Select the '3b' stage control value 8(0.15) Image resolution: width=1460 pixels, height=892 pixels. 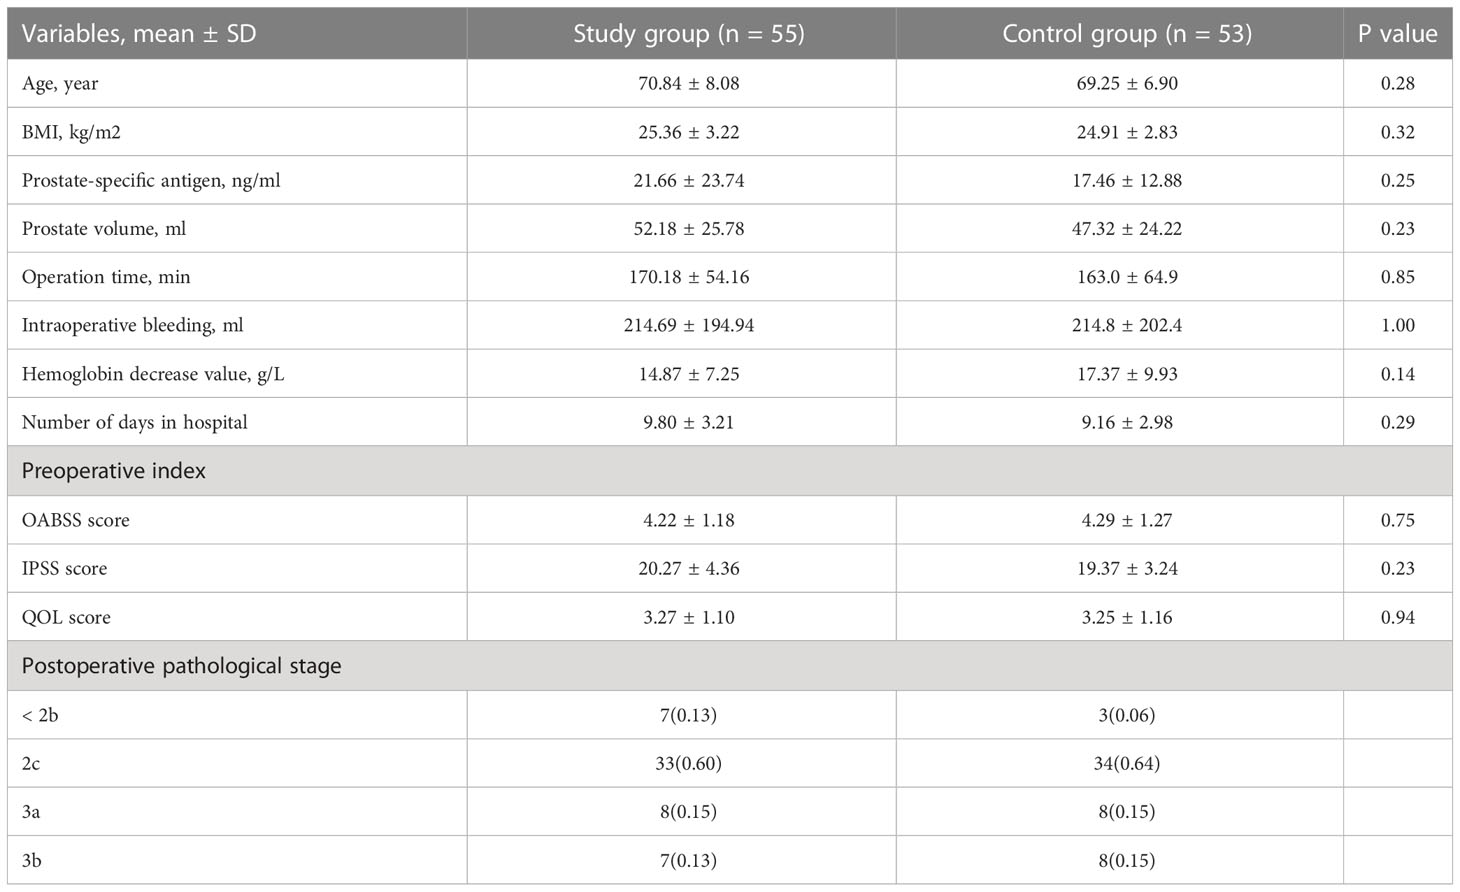coord(1127,860)
